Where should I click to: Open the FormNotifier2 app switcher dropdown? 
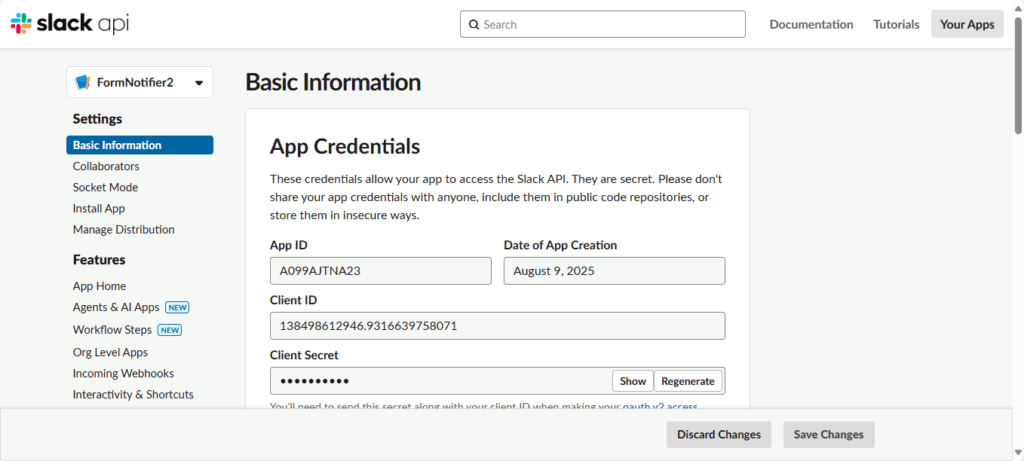140,82
